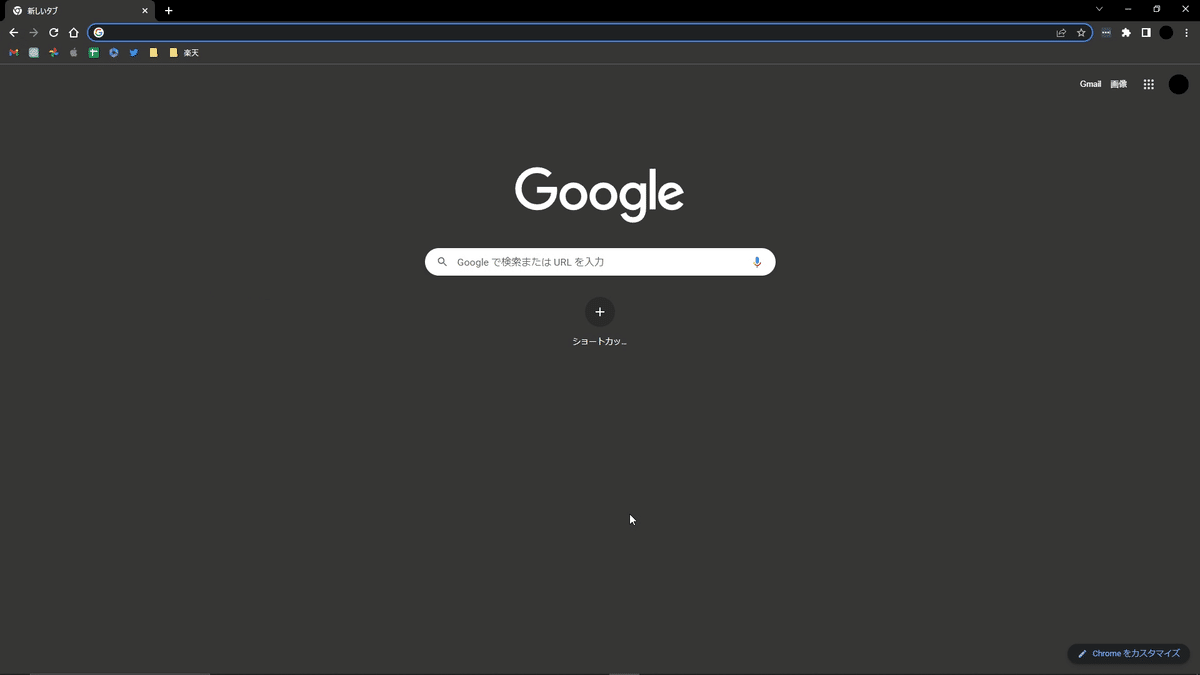The height and width of the screenshot is (675, 1200).
Task: Reload the current page
Action: coord(54,33)
